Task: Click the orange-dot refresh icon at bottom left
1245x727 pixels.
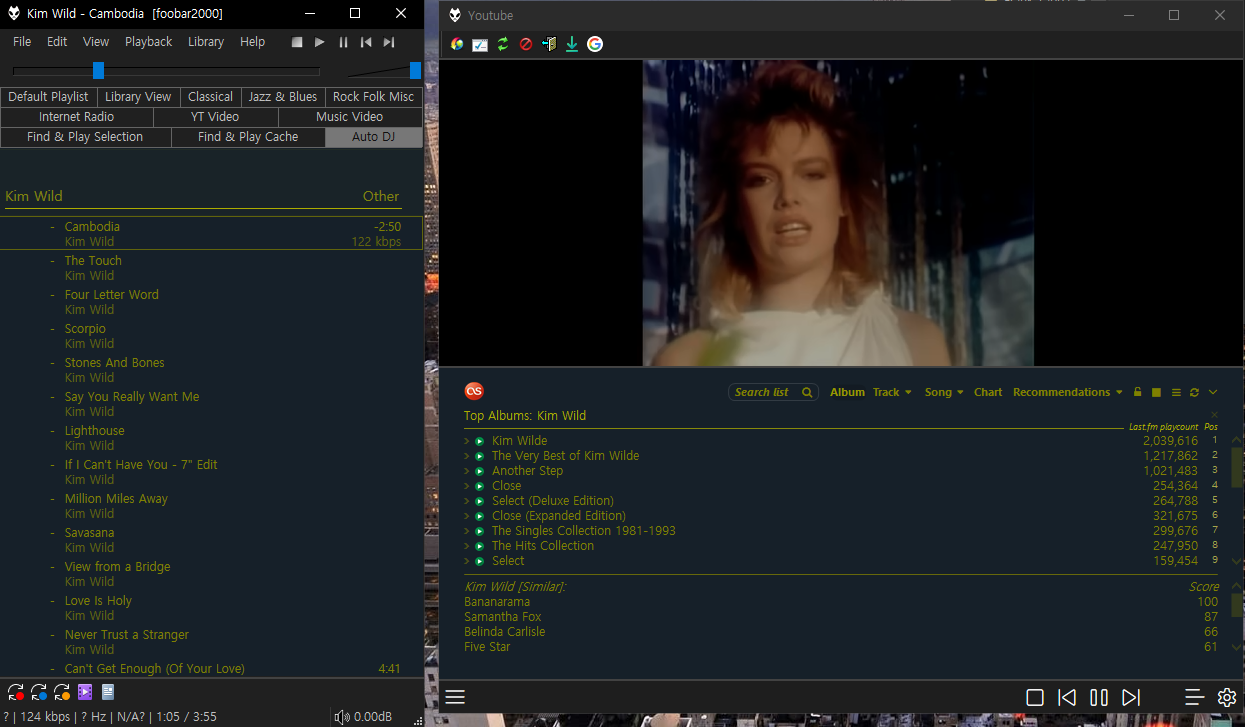Action: (62, 691)
